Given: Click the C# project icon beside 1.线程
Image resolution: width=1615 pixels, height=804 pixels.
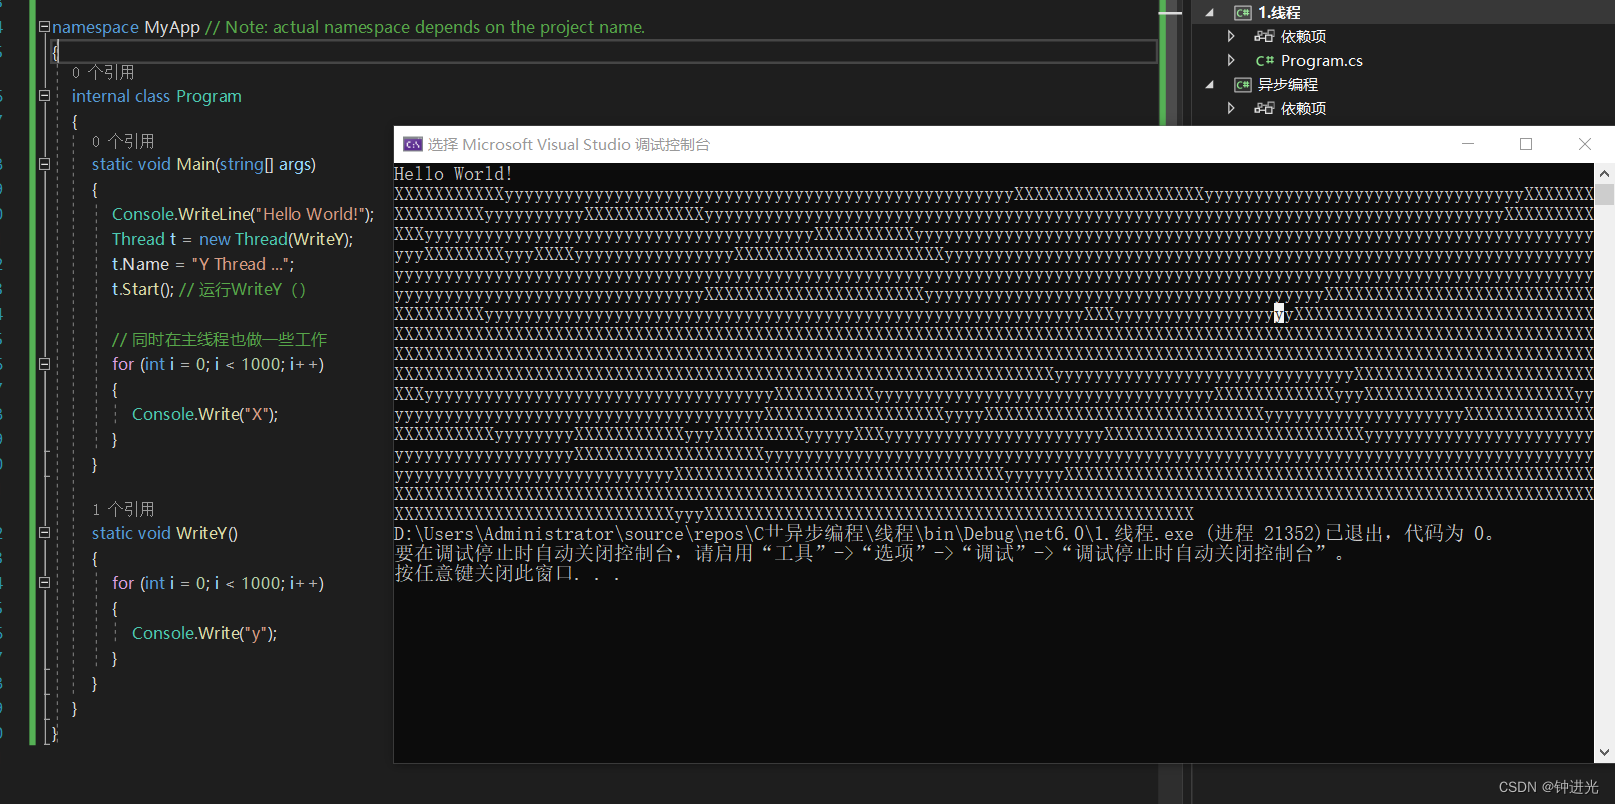Looking at the screenshot, I should click(x=1243, y=13).
